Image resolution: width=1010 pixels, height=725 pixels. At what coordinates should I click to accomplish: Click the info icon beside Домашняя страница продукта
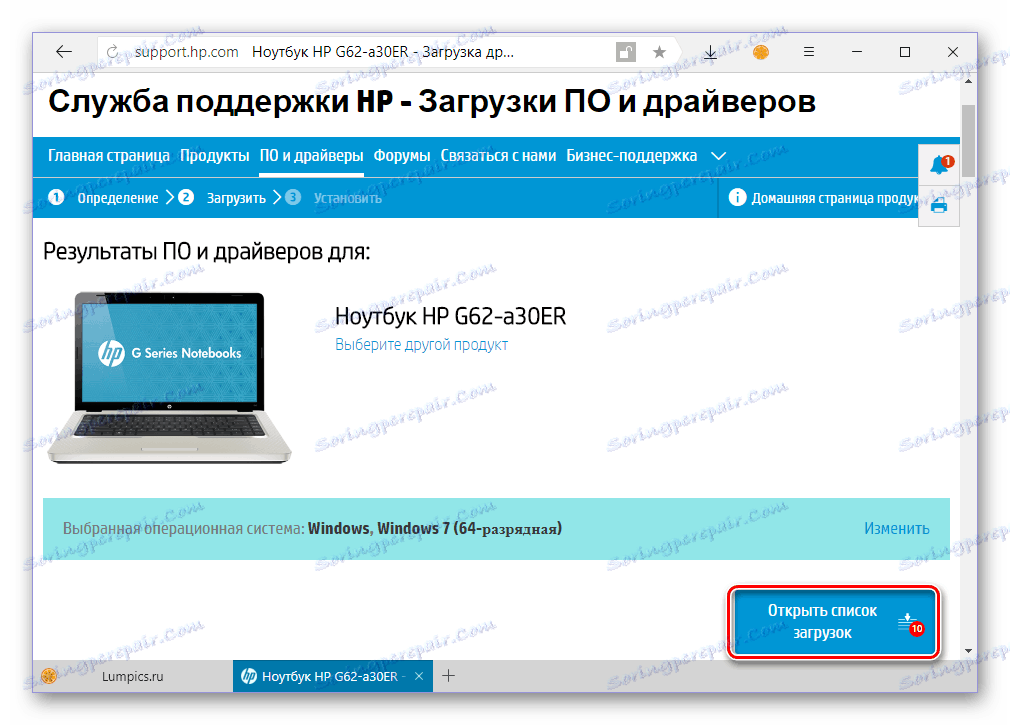pyautogui.click(x=737, y=197)
